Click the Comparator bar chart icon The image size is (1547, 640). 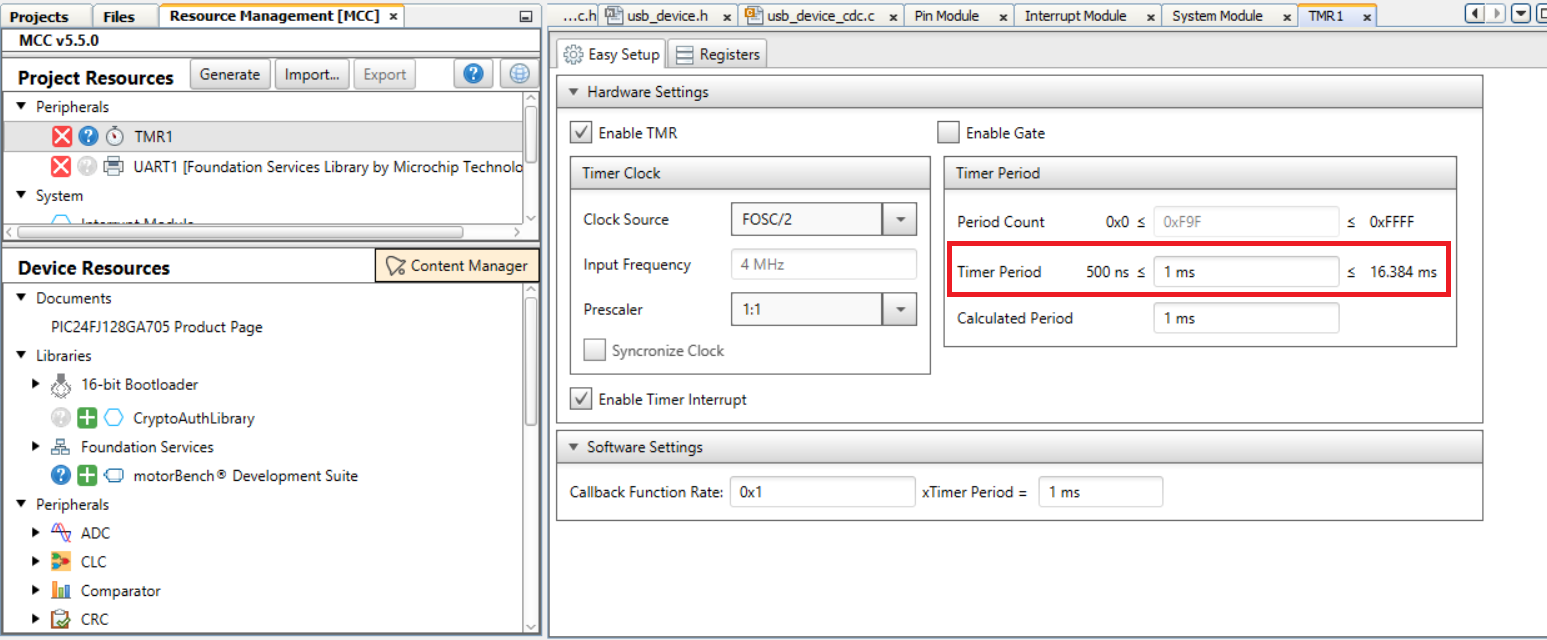coord(61,591)
